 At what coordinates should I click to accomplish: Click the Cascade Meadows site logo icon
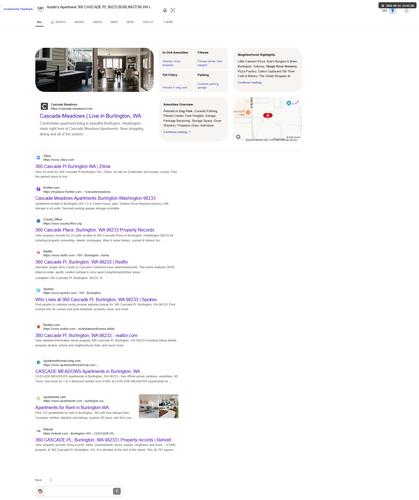click(x=44, y=106)
